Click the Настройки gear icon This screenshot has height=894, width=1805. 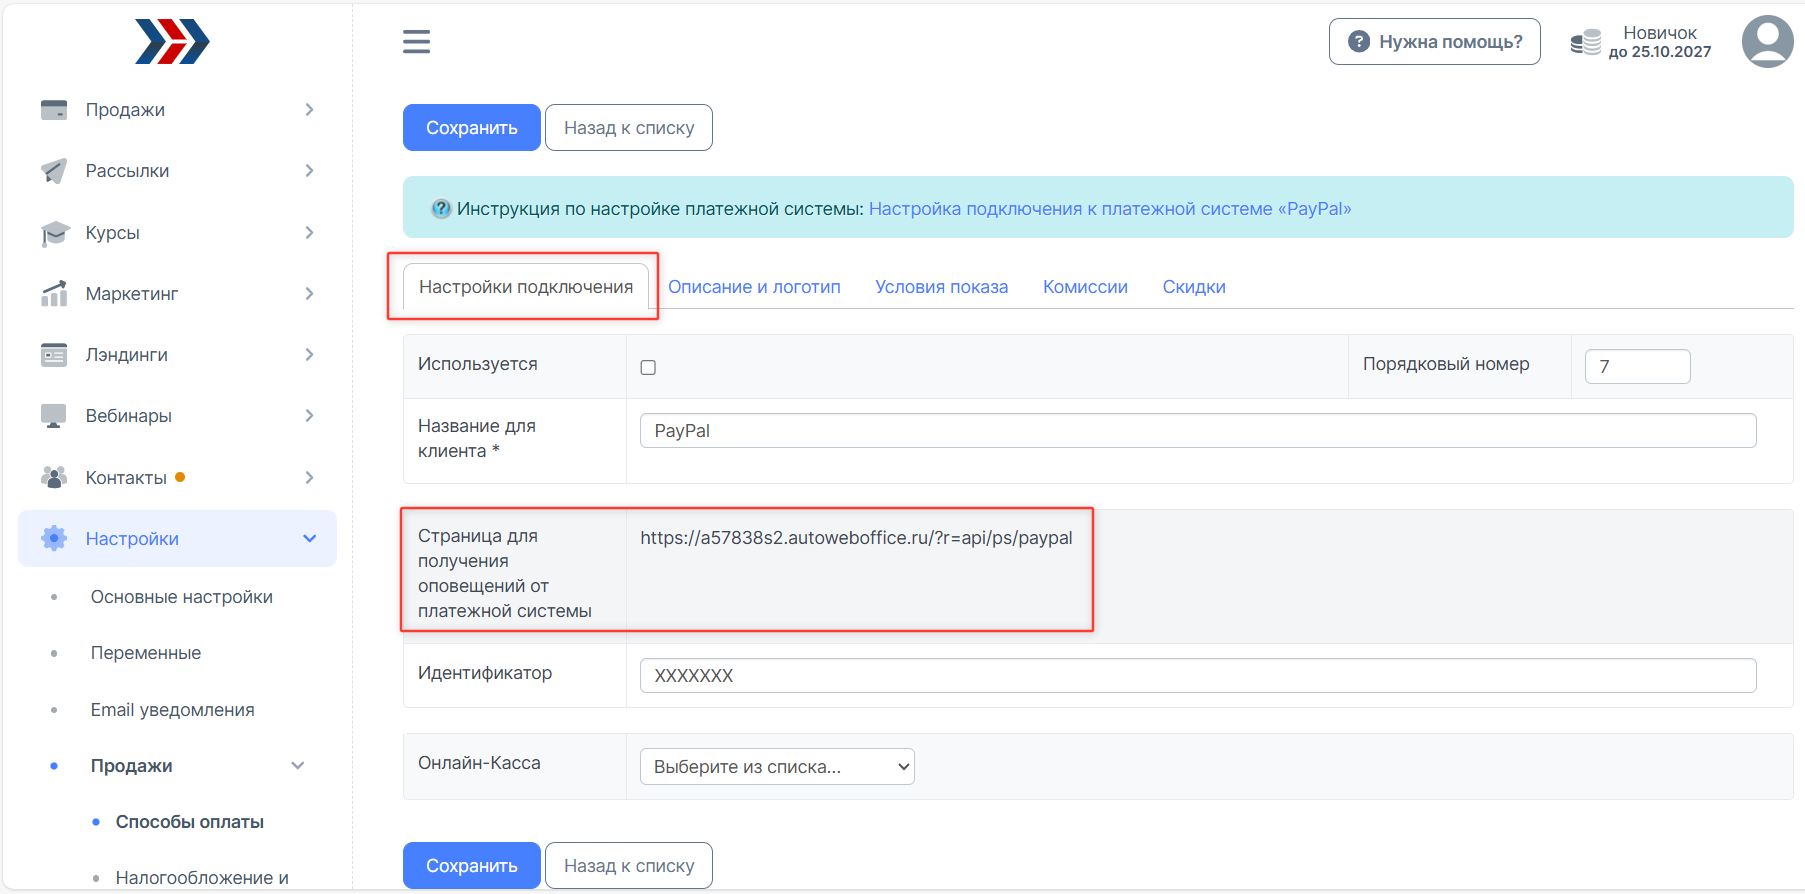coord(54,539)
